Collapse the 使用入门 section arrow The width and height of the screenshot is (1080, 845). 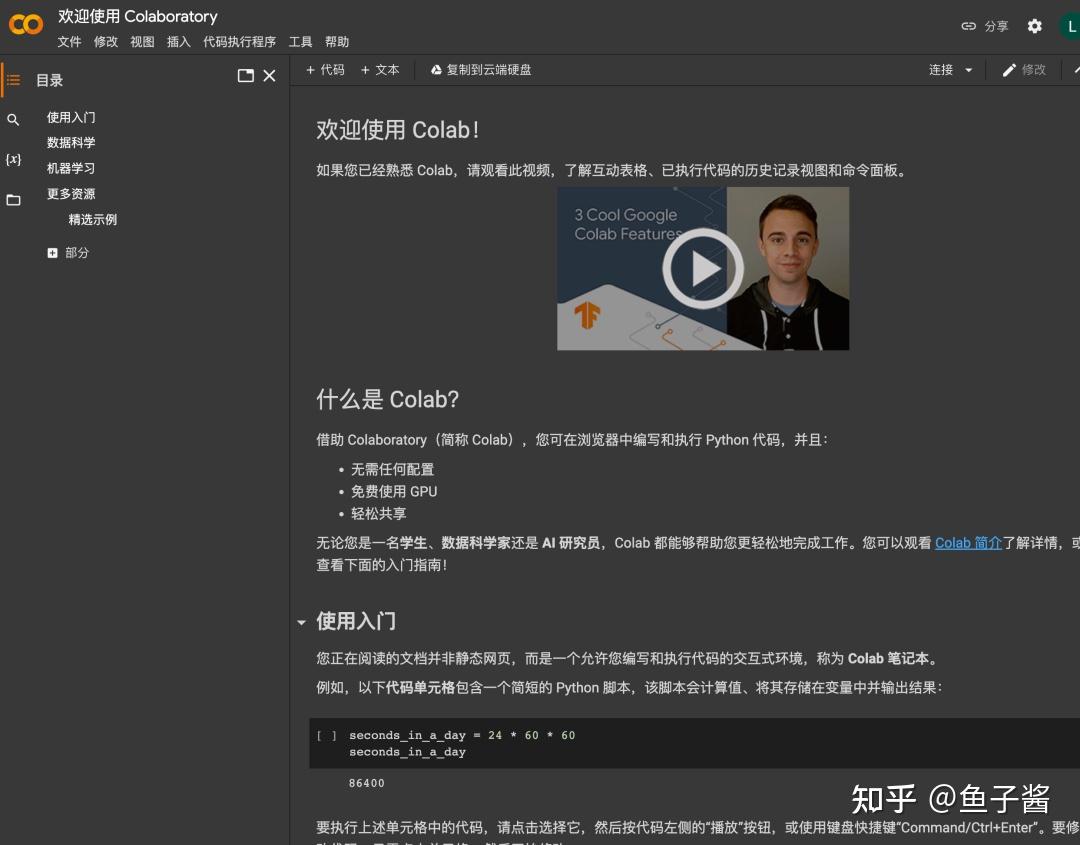pyautogui.click(x=301, y=623)
